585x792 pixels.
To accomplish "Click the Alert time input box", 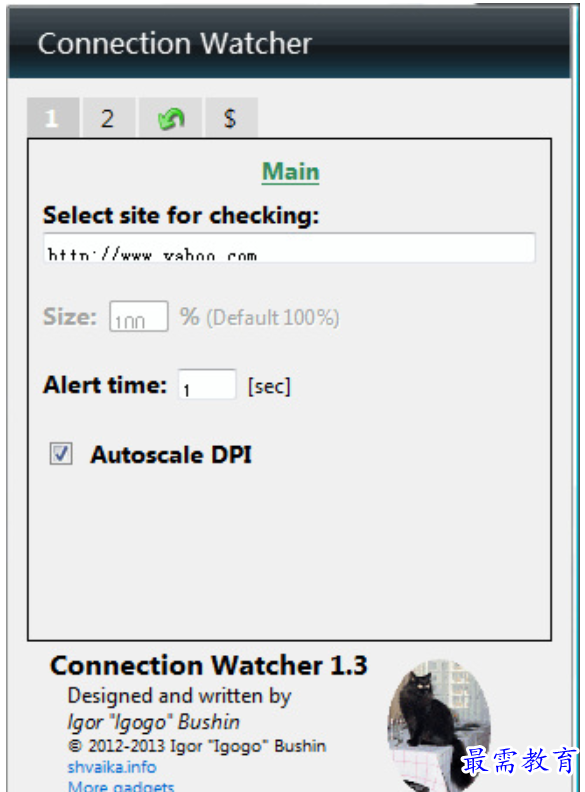I will pyautogui.click(x=207, y=384).
